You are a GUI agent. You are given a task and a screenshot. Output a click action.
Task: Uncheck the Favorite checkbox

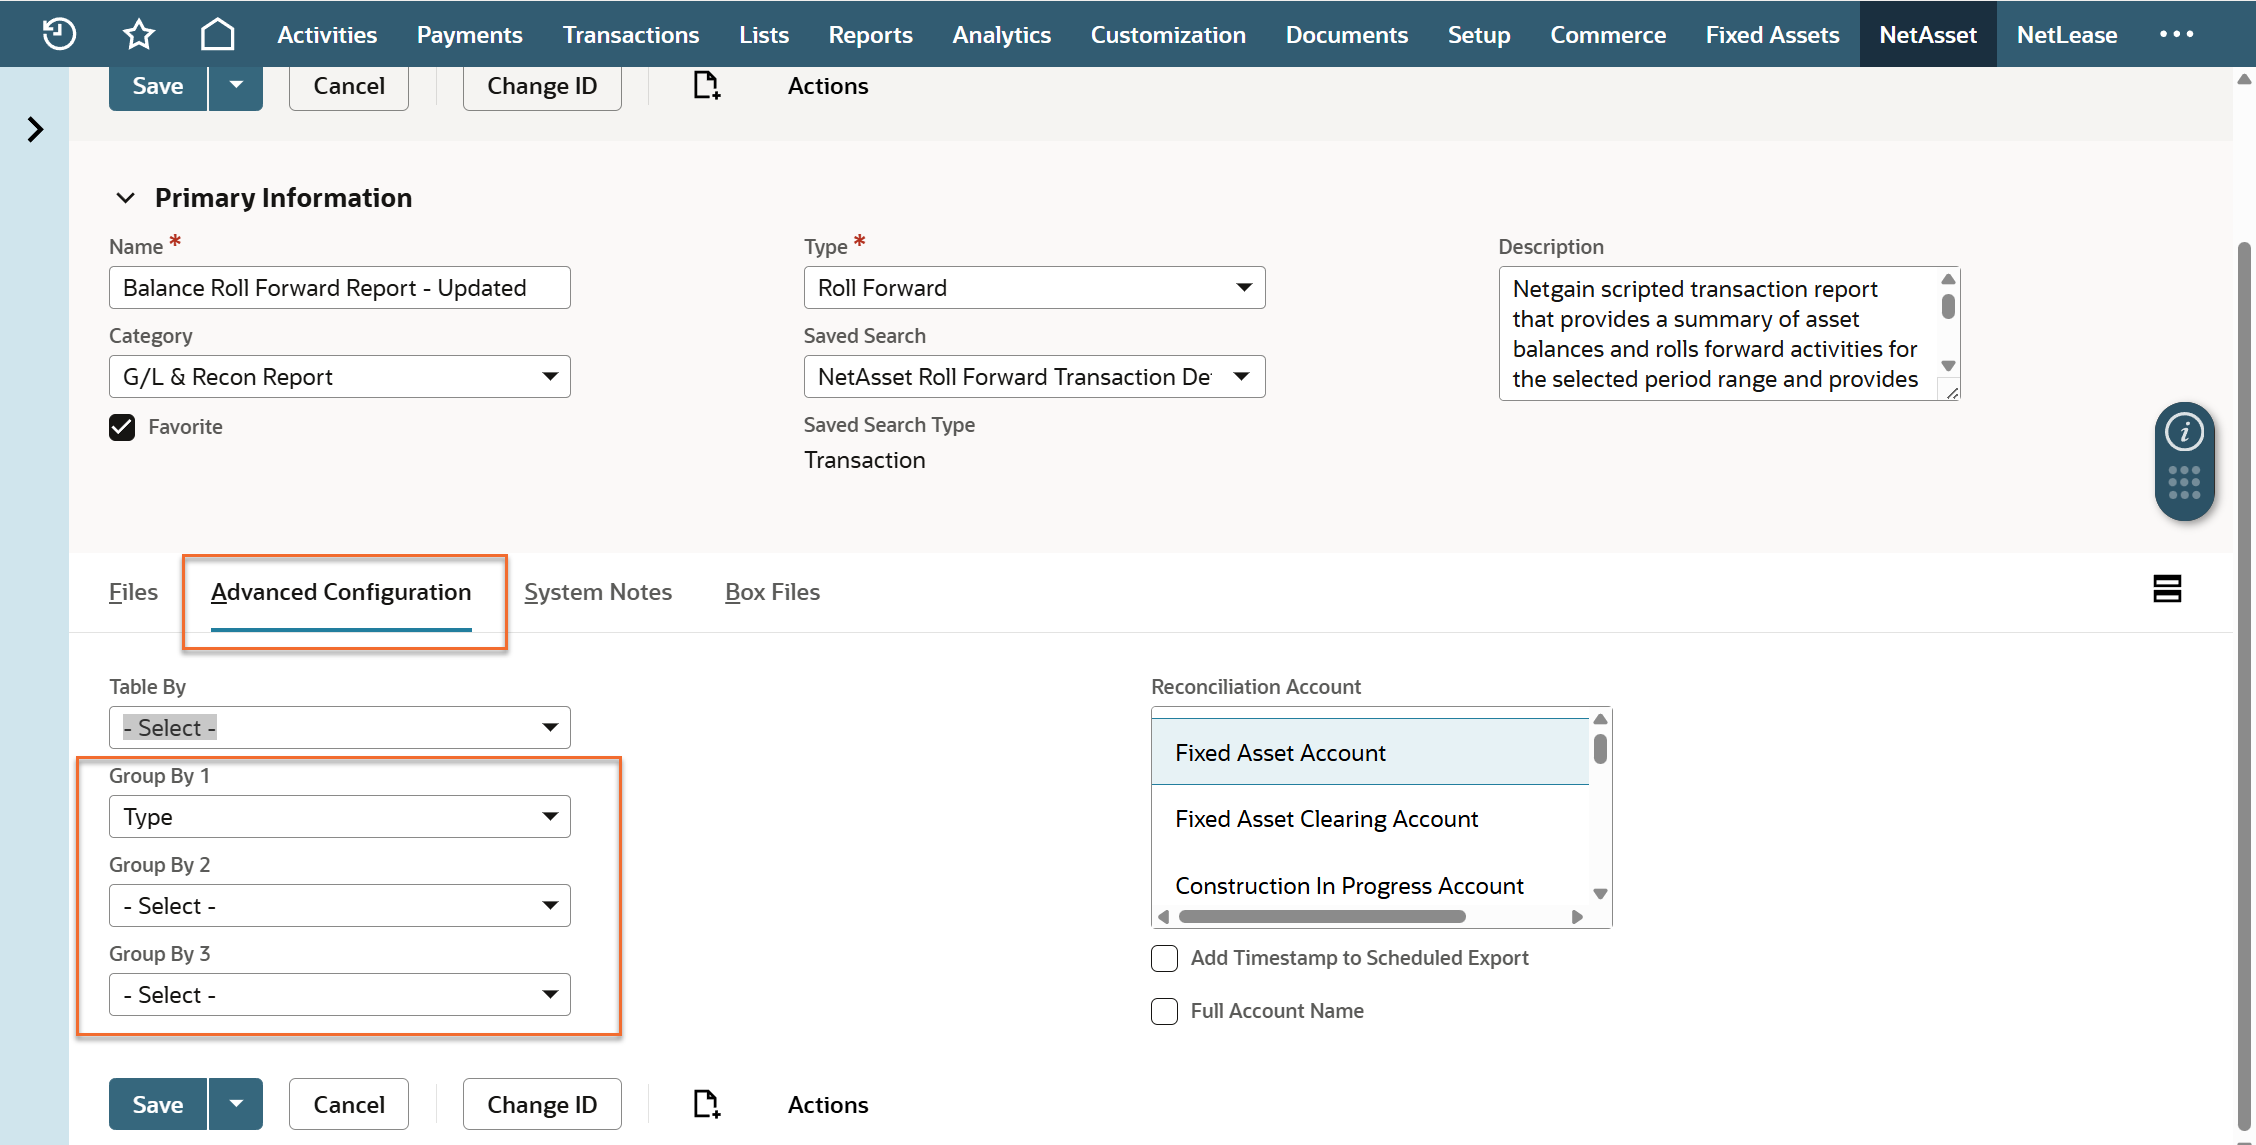click(122, 427)
